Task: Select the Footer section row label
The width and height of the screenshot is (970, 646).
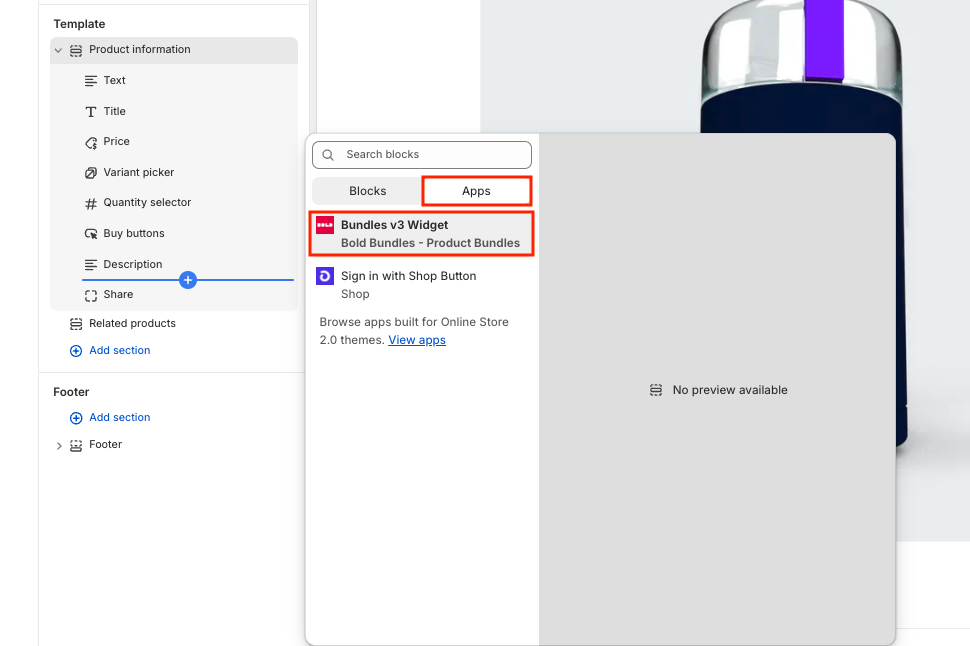Action: [106, 444]
